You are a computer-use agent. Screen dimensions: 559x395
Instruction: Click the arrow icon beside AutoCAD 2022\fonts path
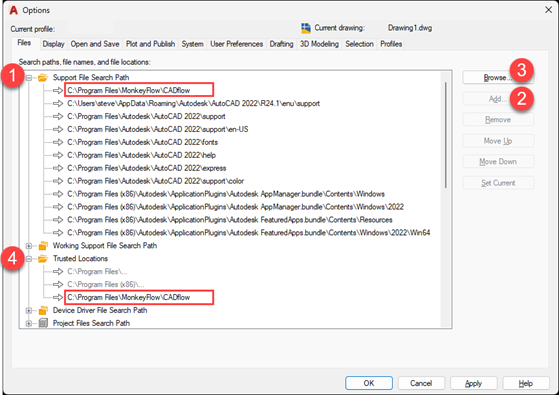click(58, 142)
